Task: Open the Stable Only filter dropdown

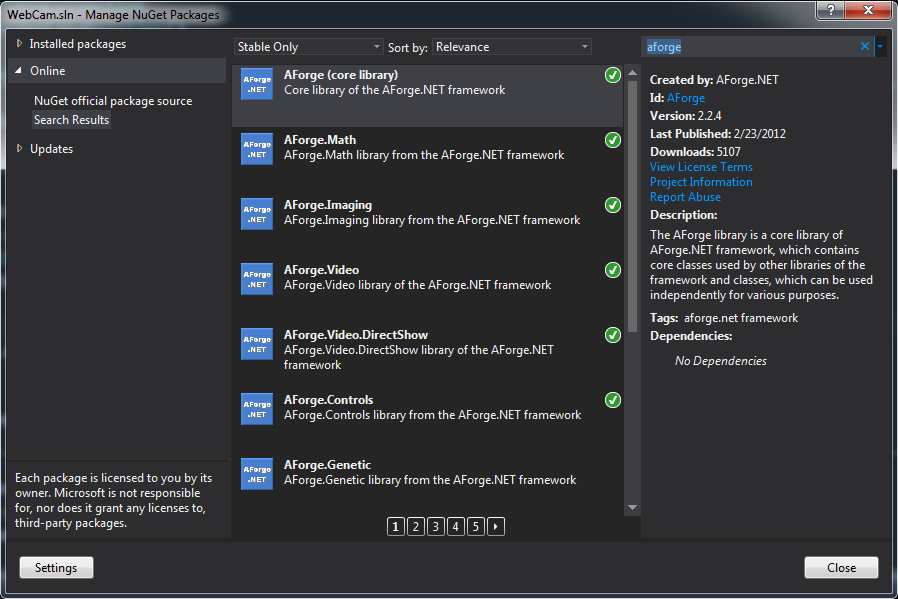Action: tap(308, 47)
